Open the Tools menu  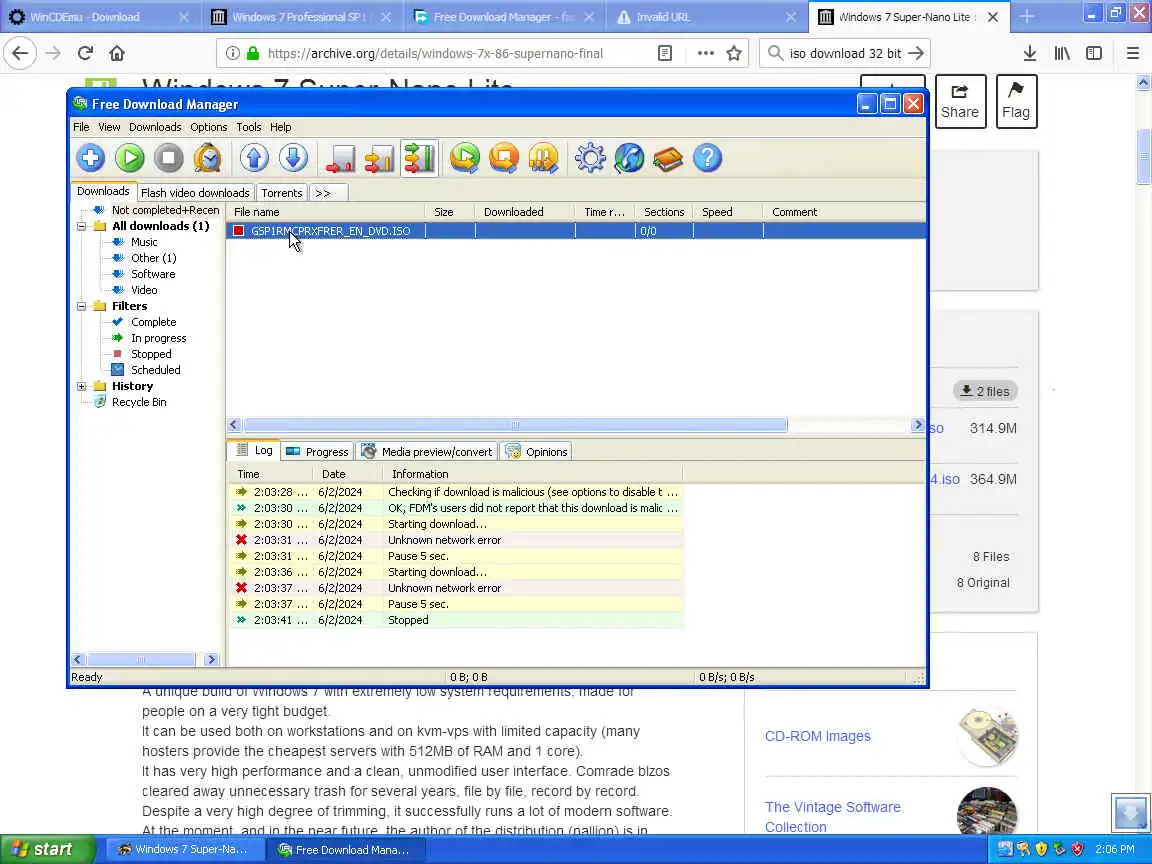(248, 127)
